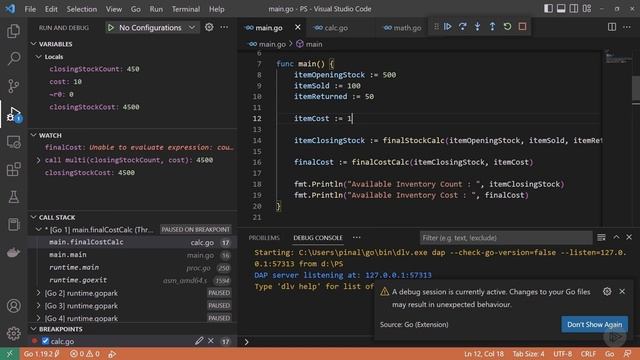This screenshot has width=640, height=360.
Task: Select runtime.goexit call stack frame
Action: tap(133, 280)
